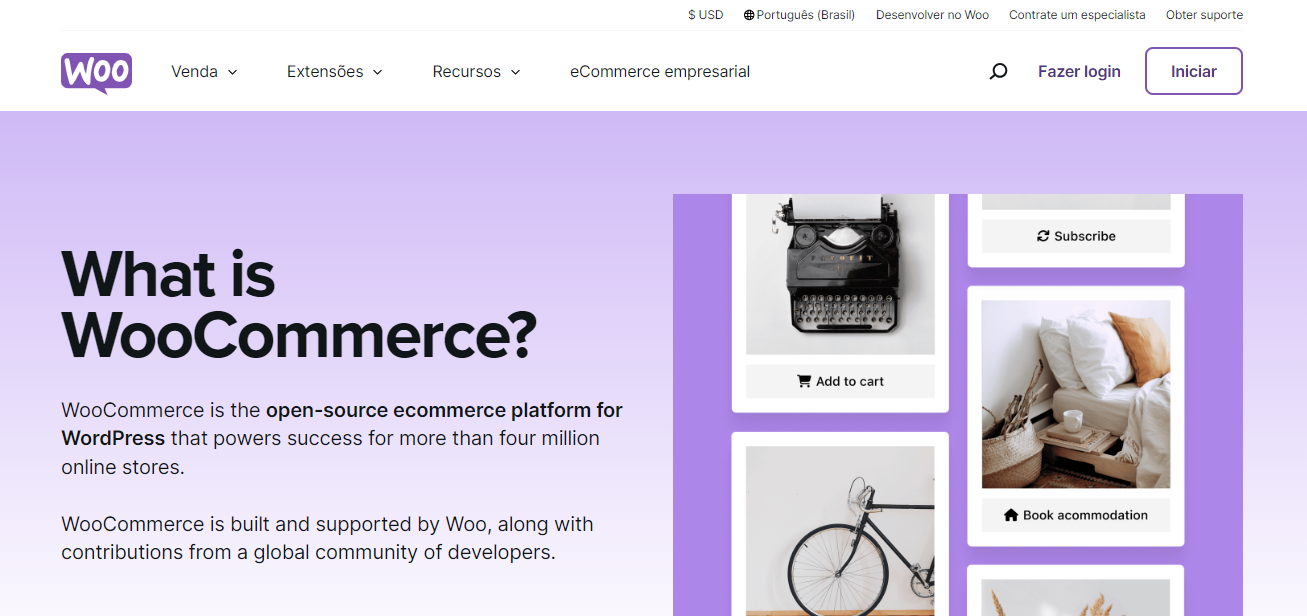Open the search magnifier icon

click(998, 72)
